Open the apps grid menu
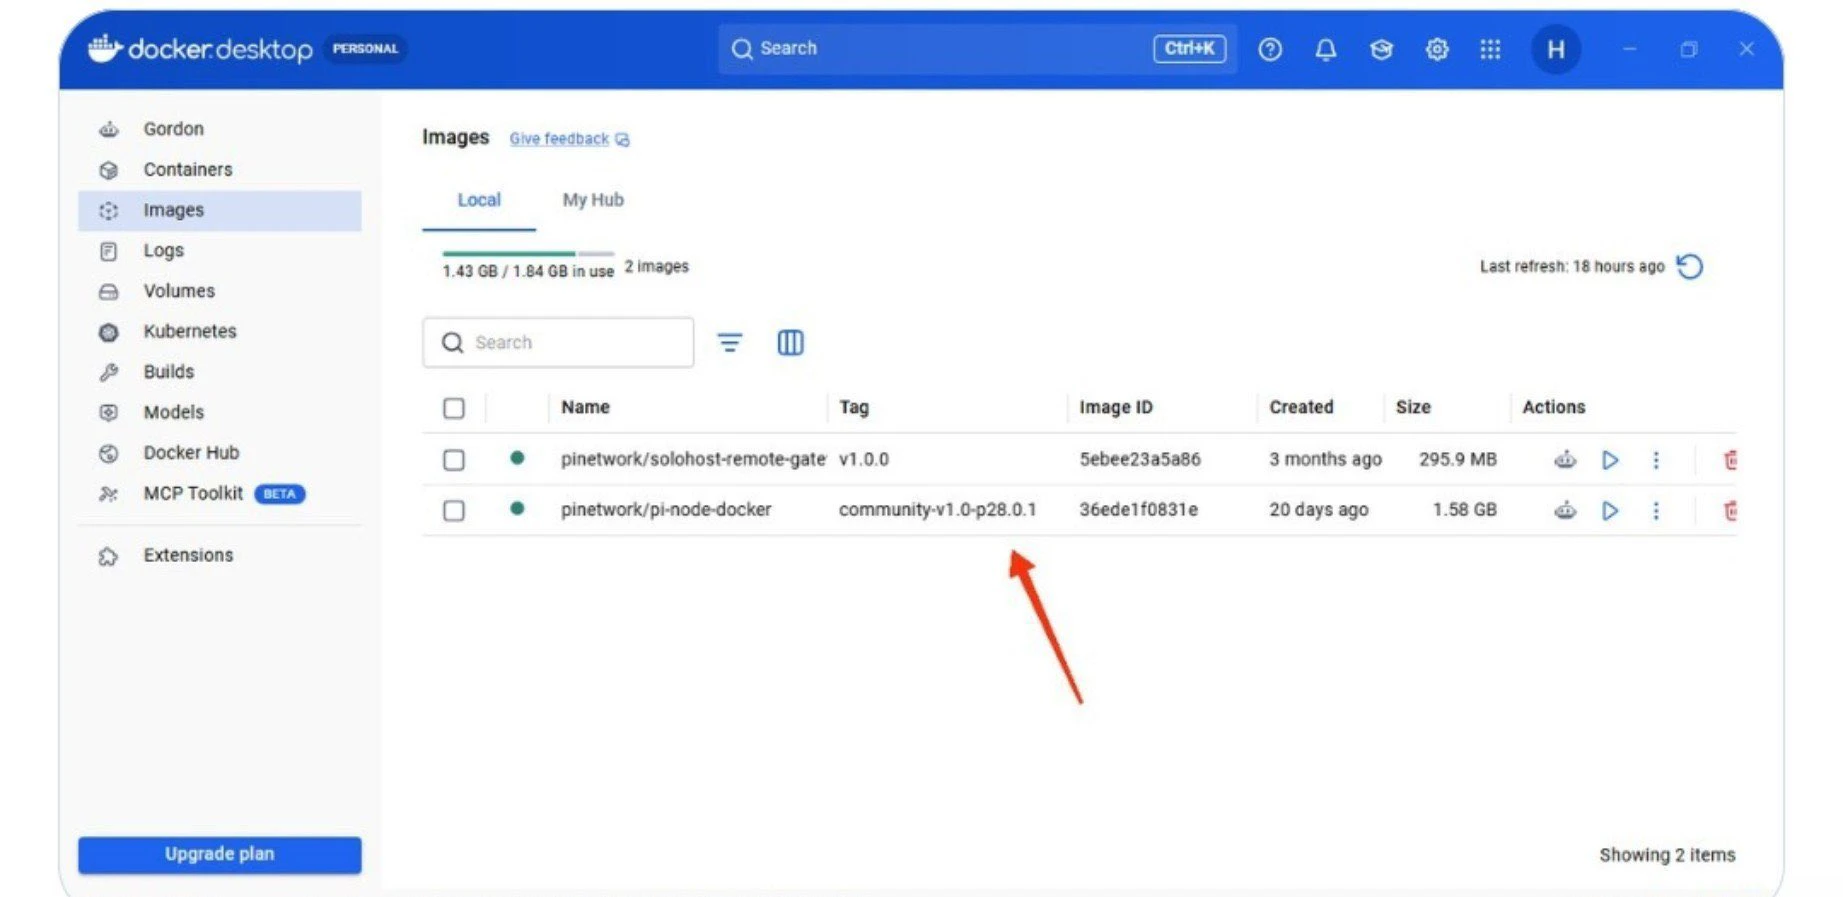 (x=1490, y=49)
